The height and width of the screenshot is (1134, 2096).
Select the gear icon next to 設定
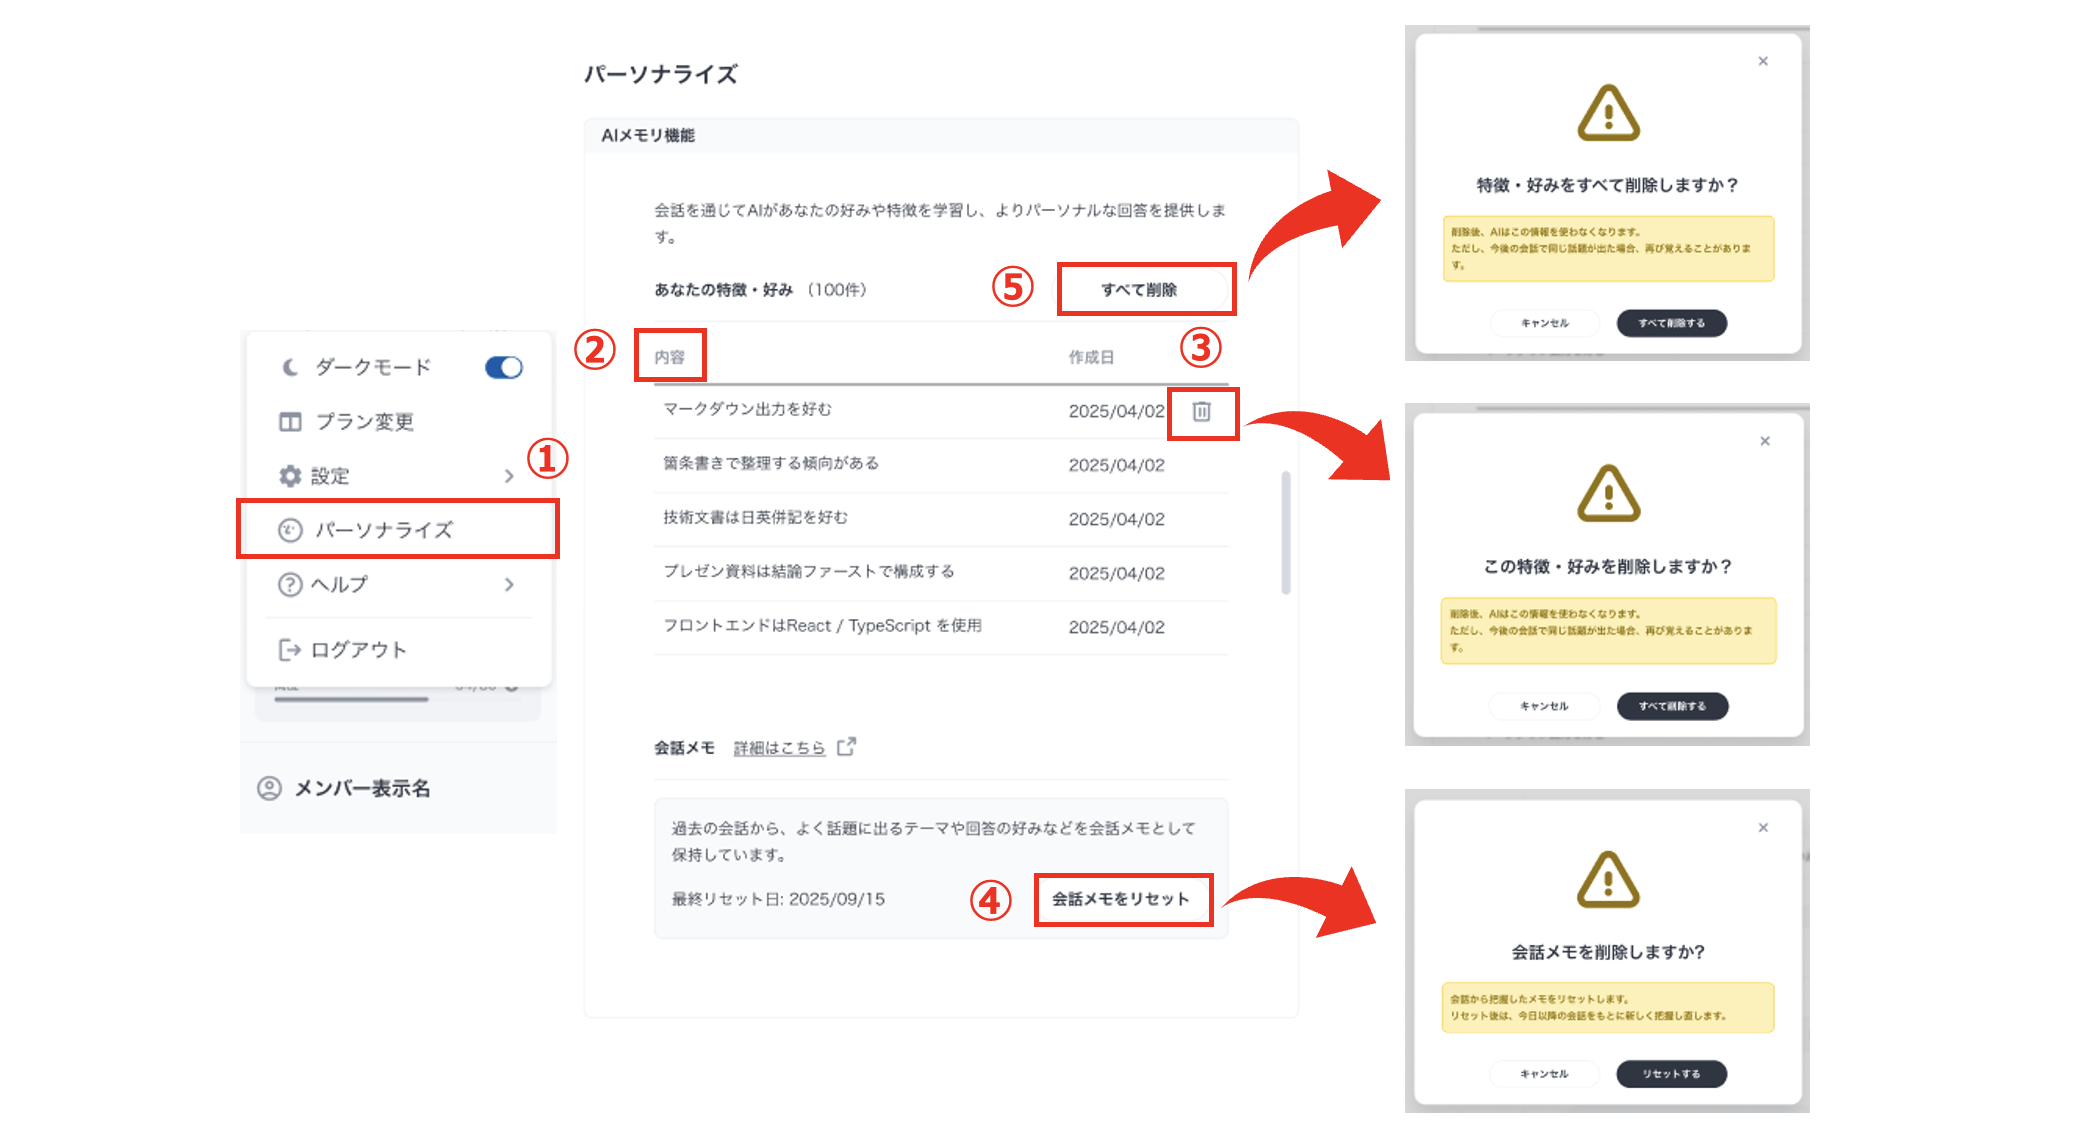coord(289,476)
